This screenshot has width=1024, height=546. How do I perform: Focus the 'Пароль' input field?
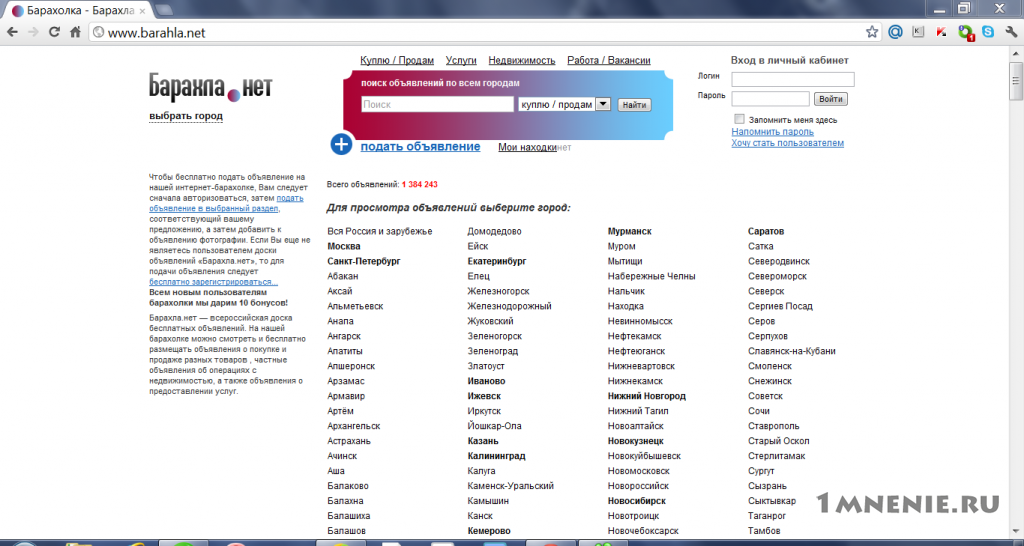pos(771,99)
